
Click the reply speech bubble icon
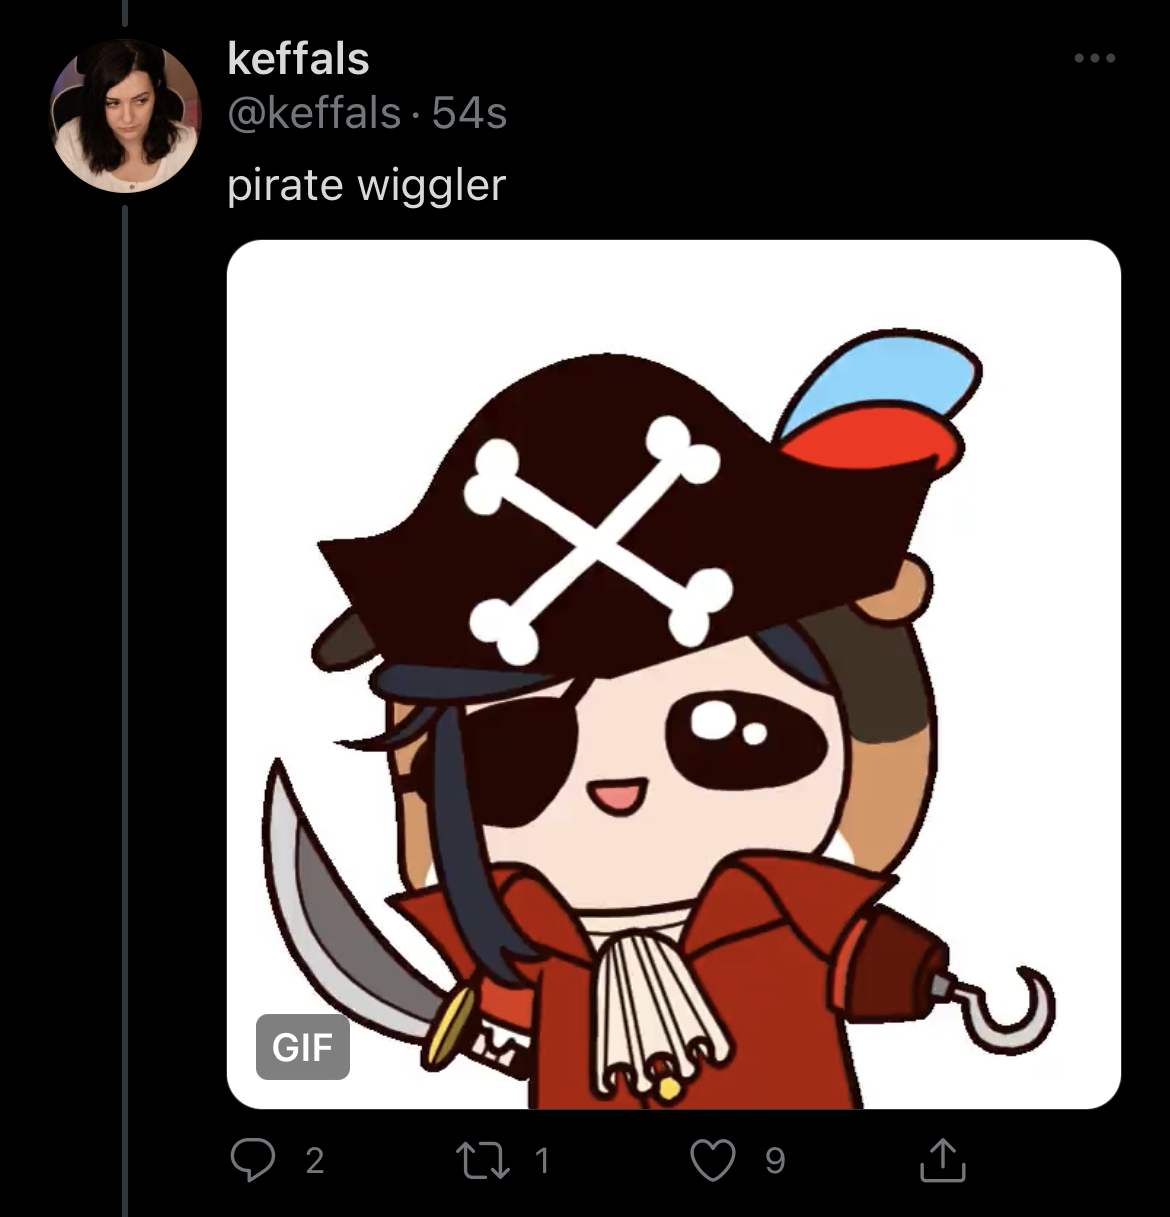(x=253, y=1160)
